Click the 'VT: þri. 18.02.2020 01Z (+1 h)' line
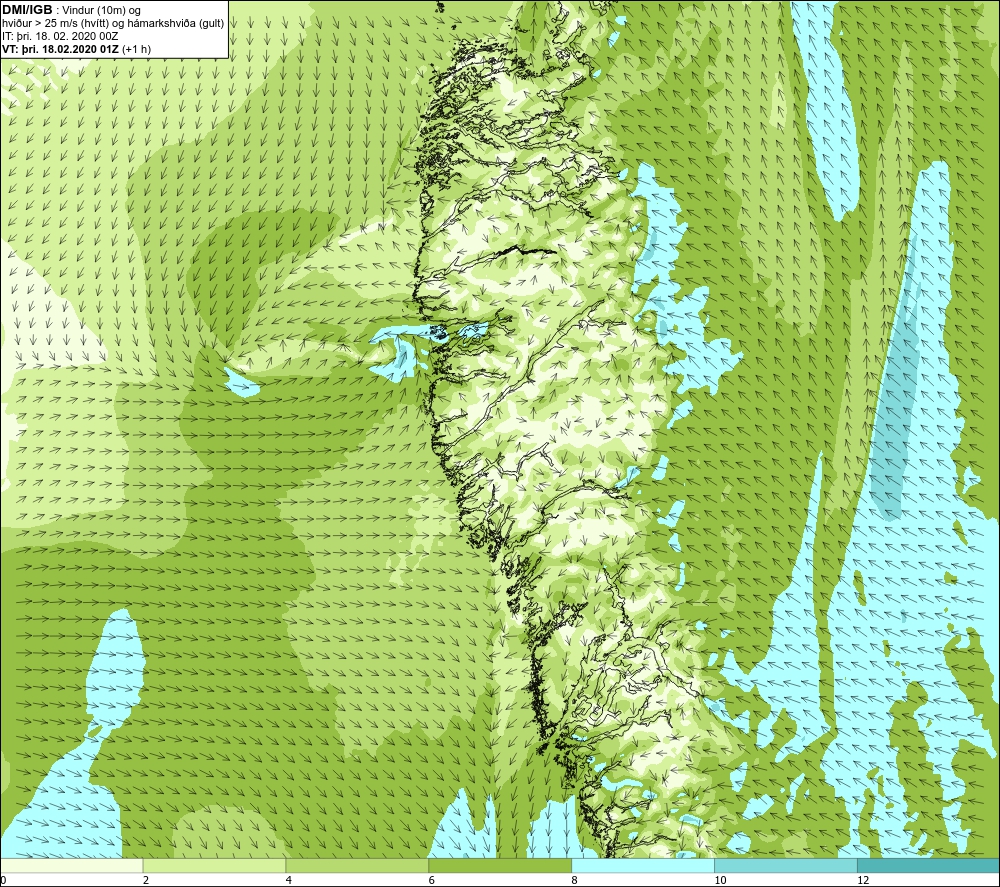The width and height of the screenshot is (1000, 887). click(77, 49)
